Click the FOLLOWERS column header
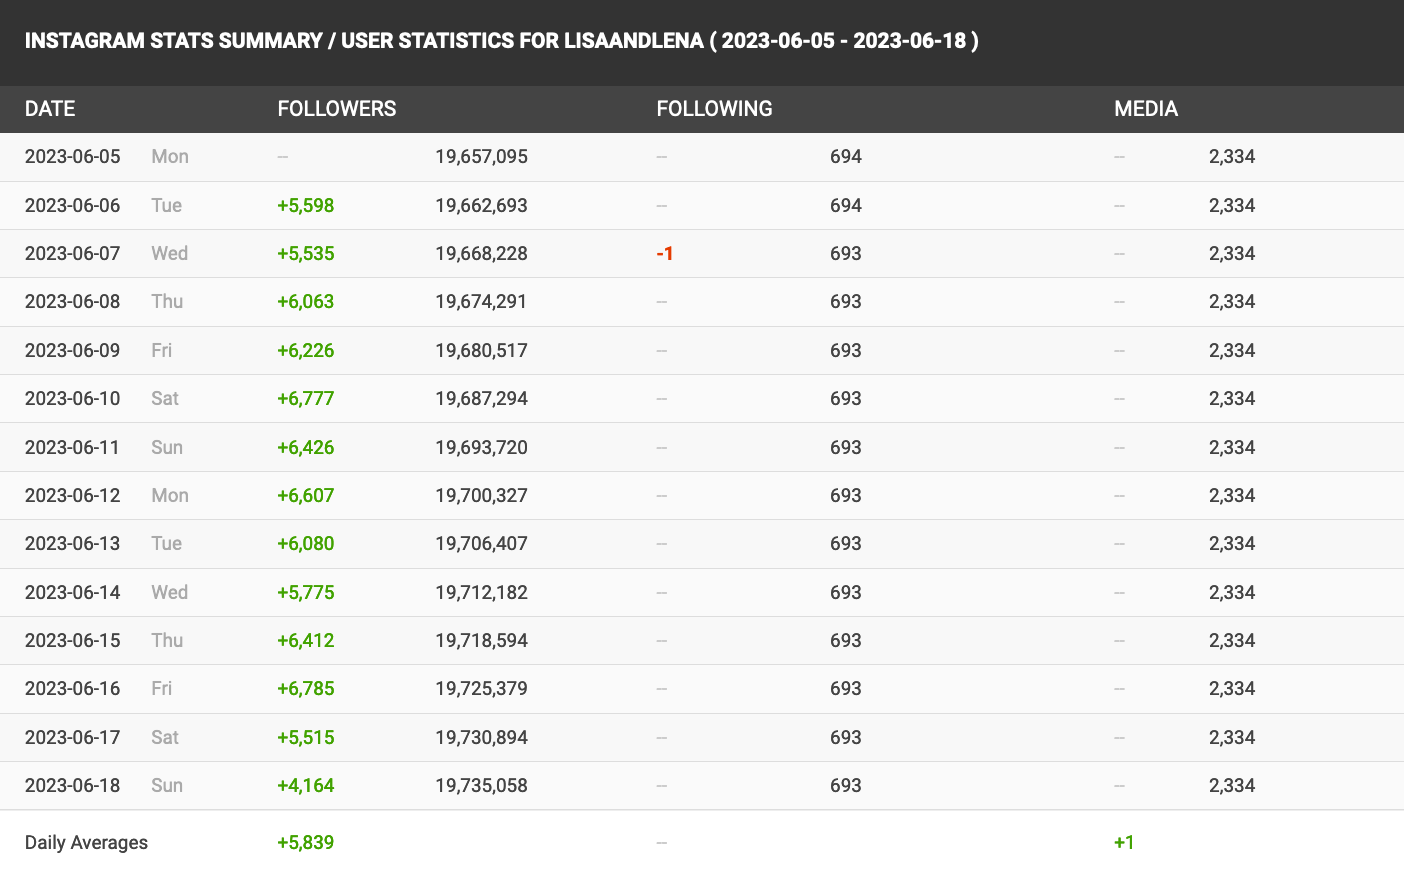 pyautogui.click(x=337, y=109)
